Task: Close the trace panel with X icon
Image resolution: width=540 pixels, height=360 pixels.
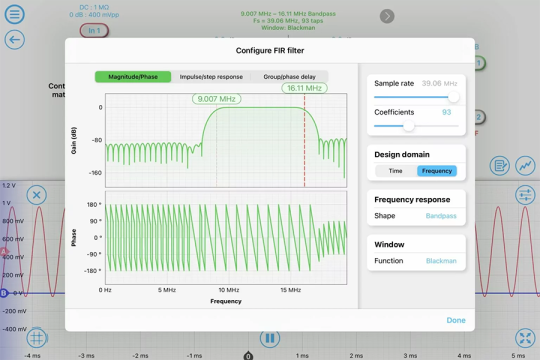Action: 37,195
